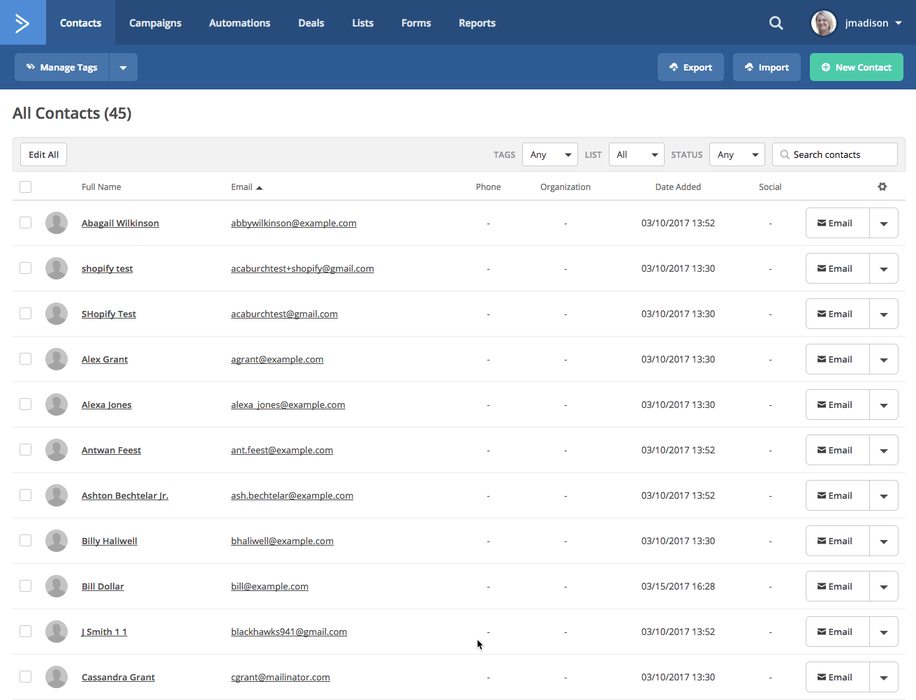Click the Import button
Image resolution: width=916 pixels, height=700 pixels.
tap(766, 67)
